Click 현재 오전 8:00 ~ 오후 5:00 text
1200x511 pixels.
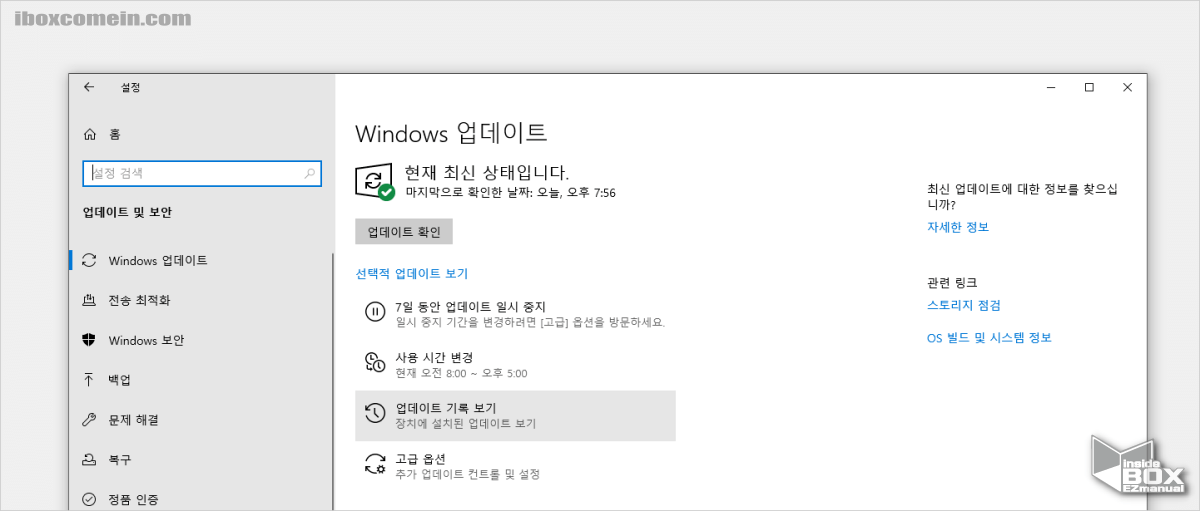click(x=461, y=373)
